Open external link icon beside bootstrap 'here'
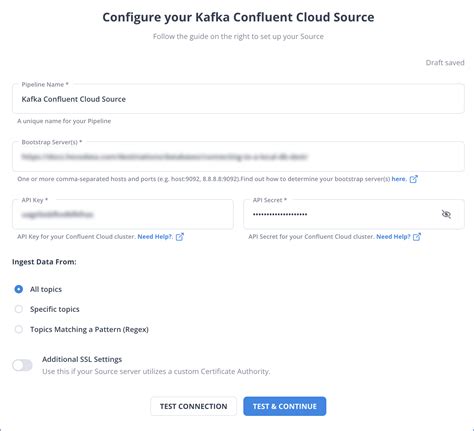The image size is (474, 431). (413, 179)
